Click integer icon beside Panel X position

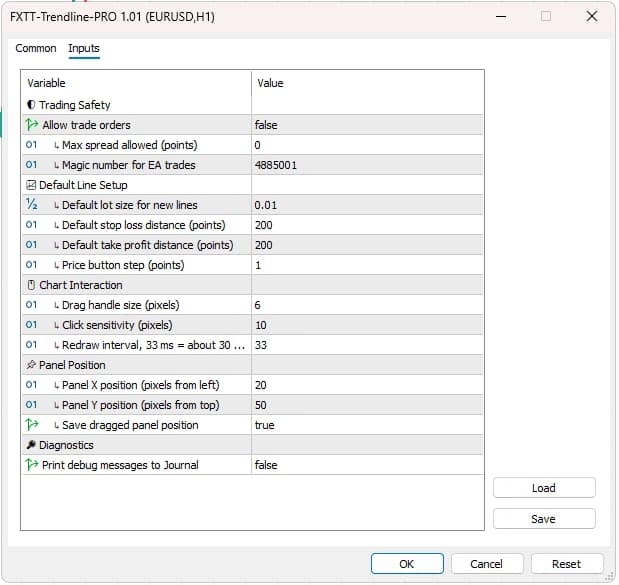(31, 384)
